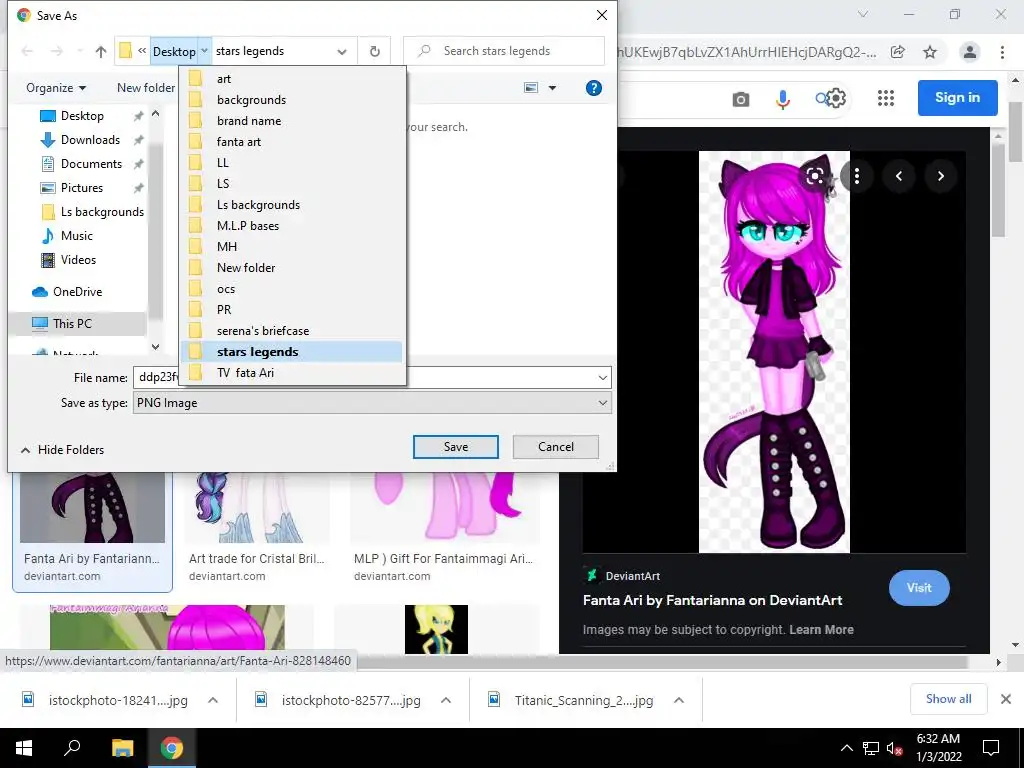Screen dimensions: 1024x768
Task: Share this page icon in Chrome address bar
Action: 898,52
